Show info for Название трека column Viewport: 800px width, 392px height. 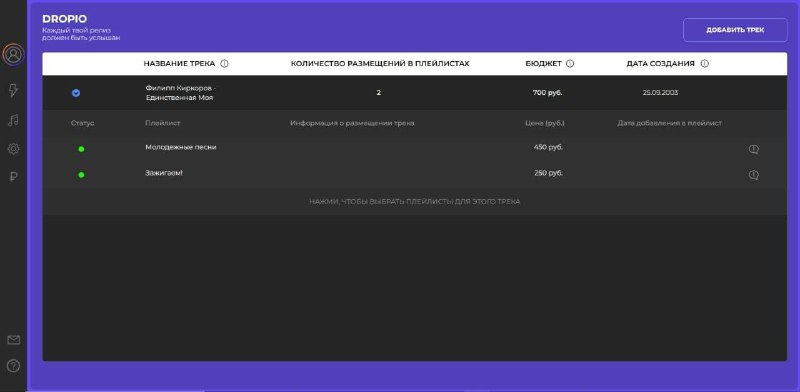click(224, 64)
